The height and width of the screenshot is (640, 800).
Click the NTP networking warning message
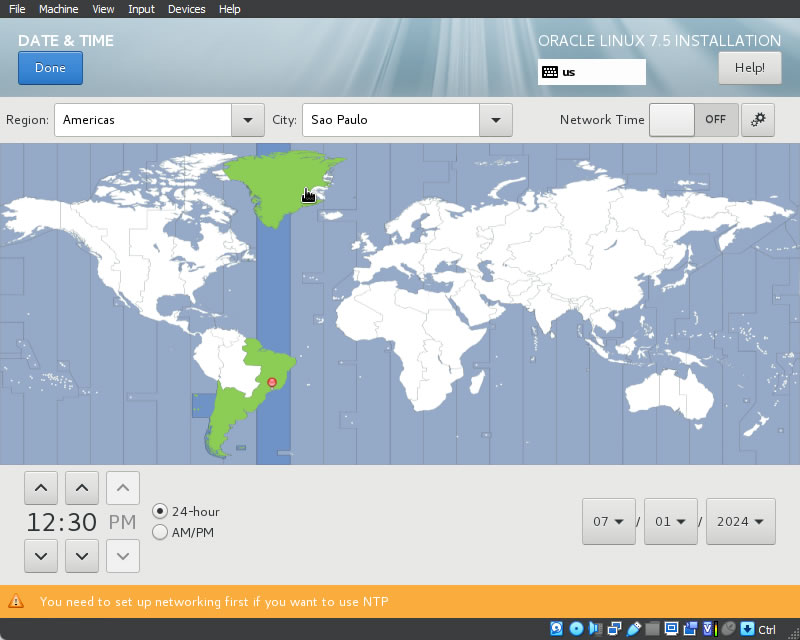click(x=214, y=602)
